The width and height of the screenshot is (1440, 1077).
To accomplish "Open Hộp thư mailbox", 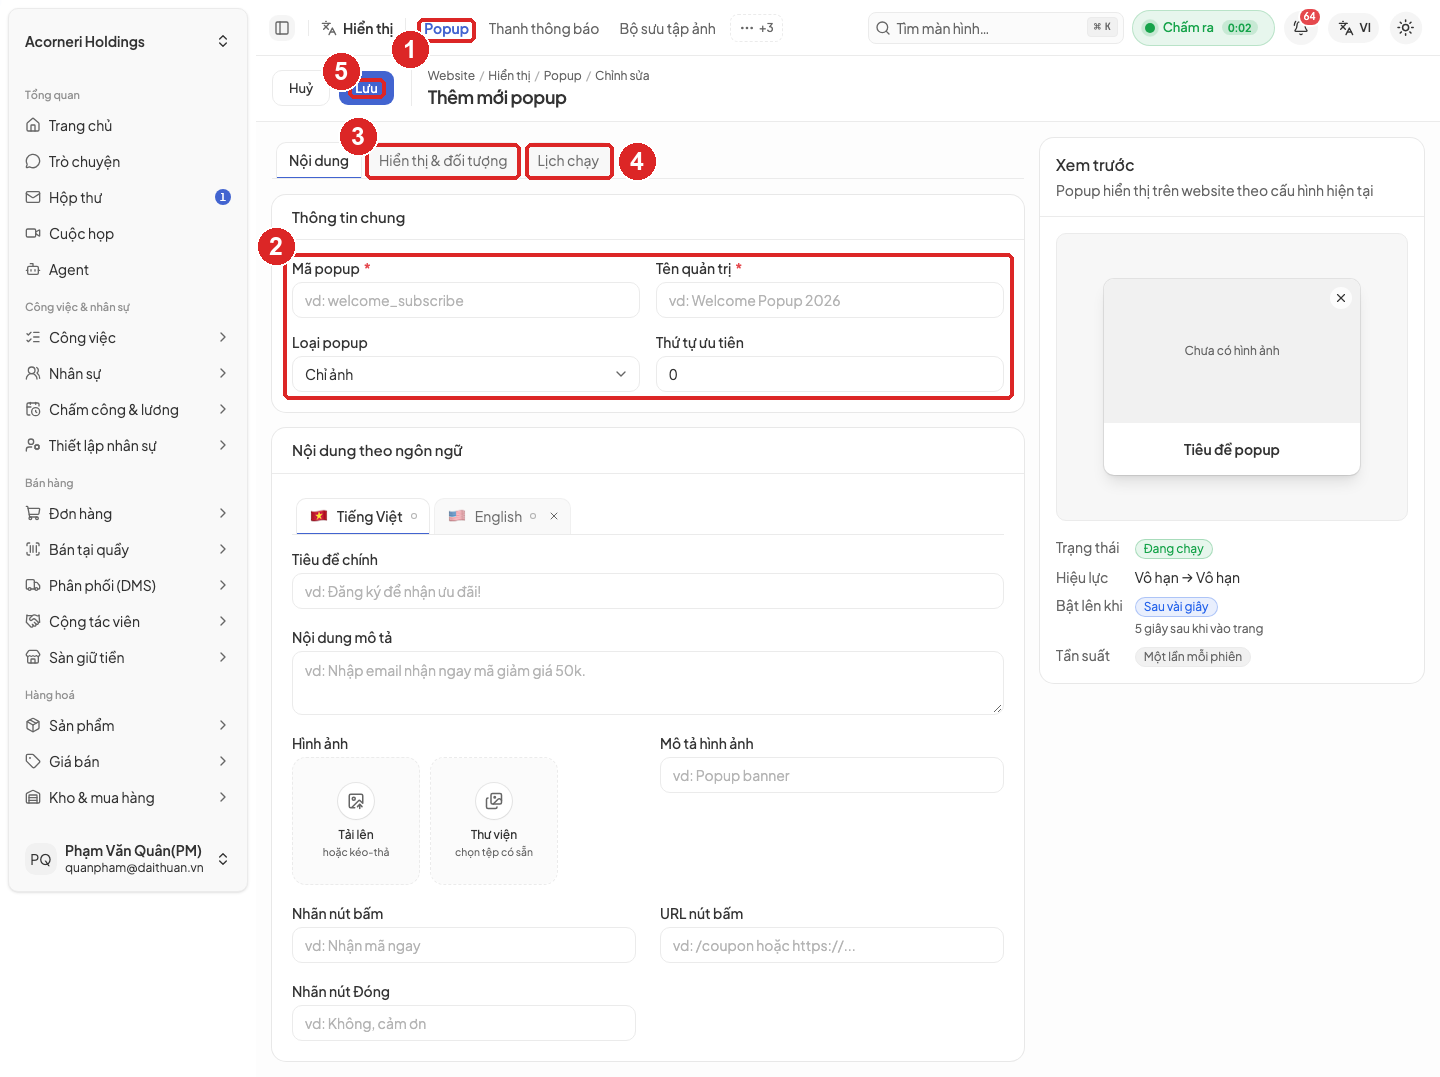I will click(x=128, y=198).
